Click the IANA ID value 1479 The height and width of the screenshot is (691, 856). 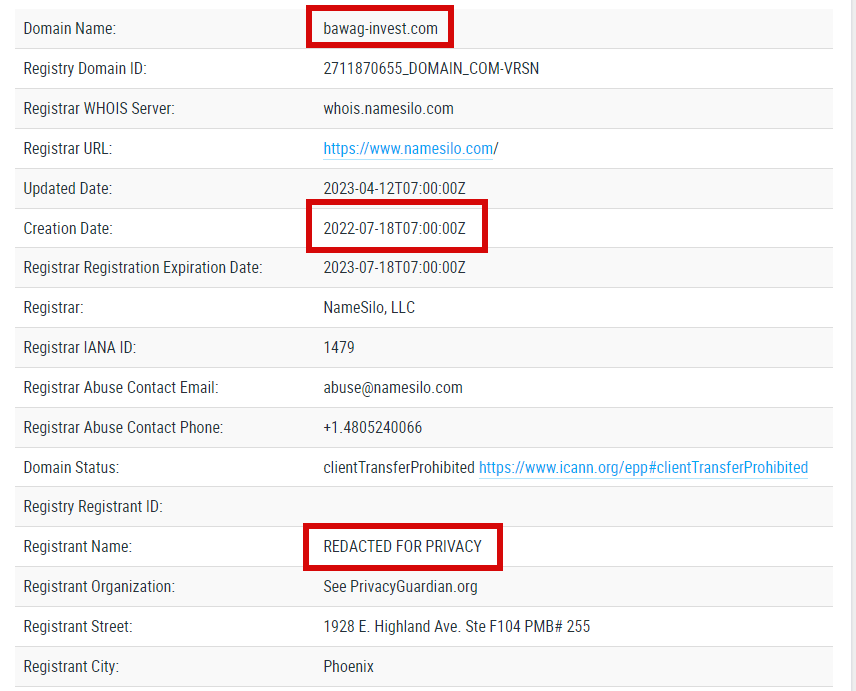(x=339, y=348)
